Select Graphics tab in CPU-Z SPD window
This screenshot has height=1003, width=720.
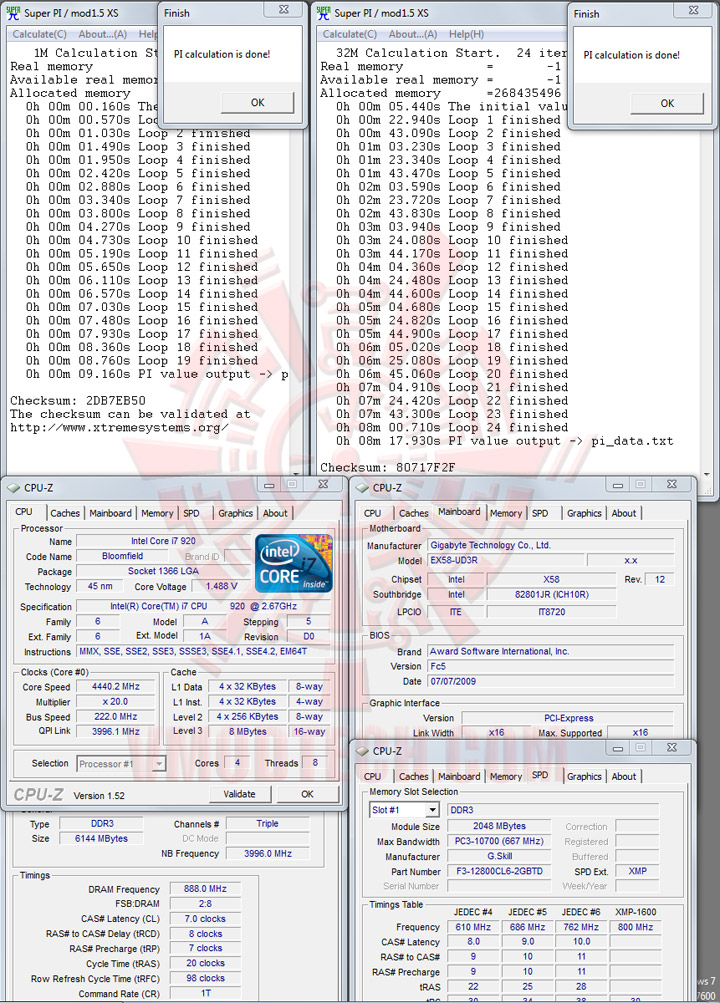pos(584,776)
